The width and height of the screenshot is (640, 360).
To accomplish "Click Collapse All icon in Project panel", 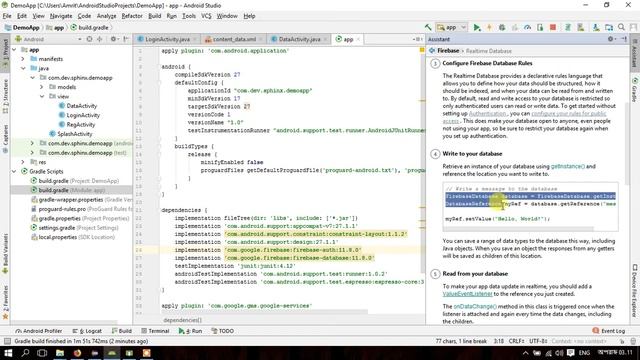I will click(100, 39).
